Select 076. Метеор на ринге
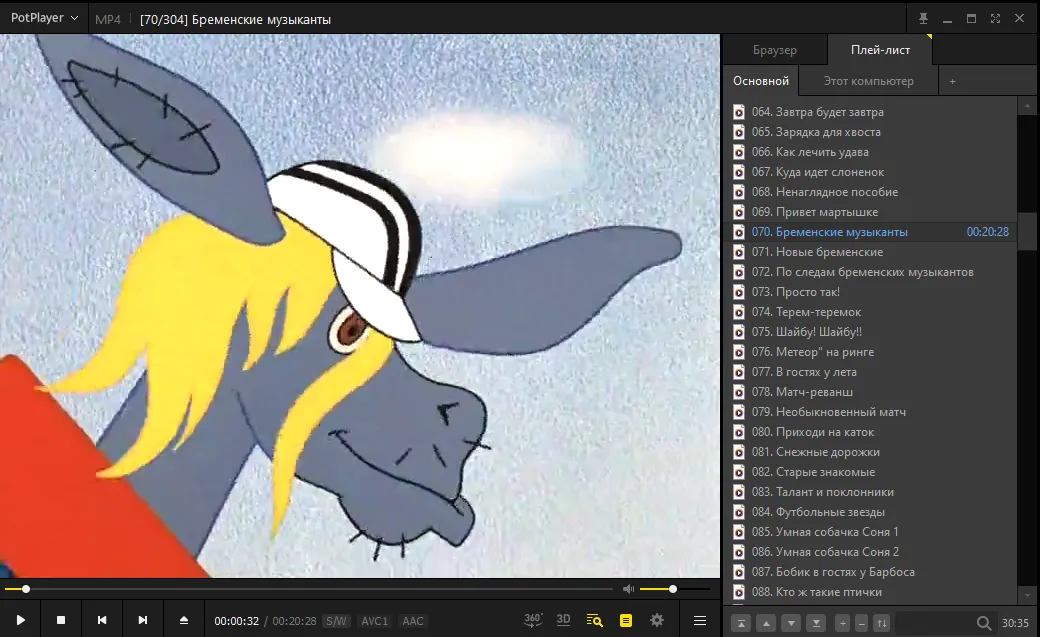The width and height of the screenshot is (1040, 637). 872,352
